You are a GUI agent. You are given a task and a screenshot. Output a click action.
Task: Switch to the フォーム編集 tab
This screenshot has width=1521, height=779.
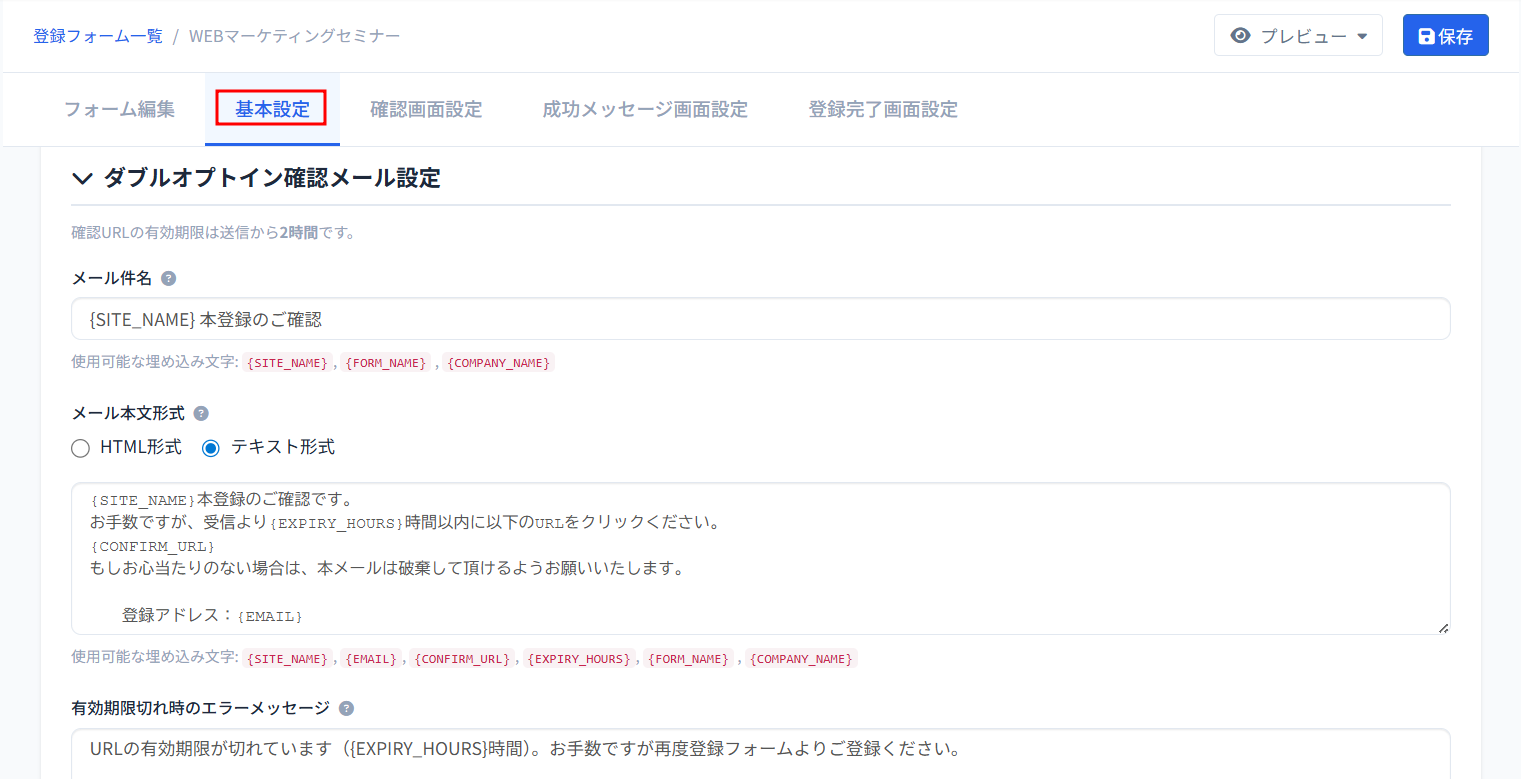[x=119, y=109]
